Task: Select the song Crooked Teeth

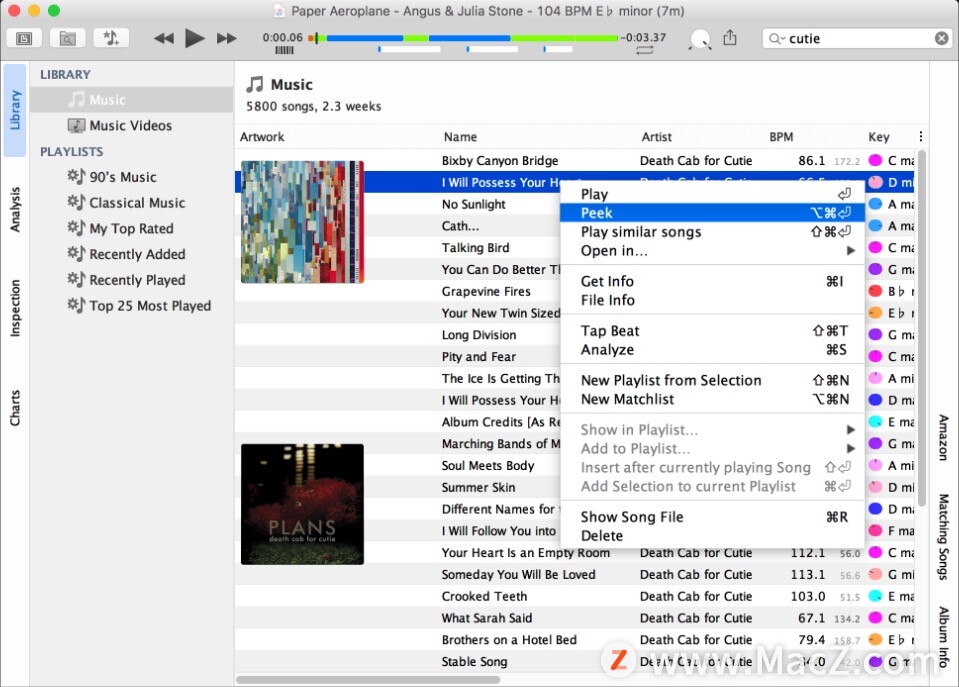Action: [484, 596]
